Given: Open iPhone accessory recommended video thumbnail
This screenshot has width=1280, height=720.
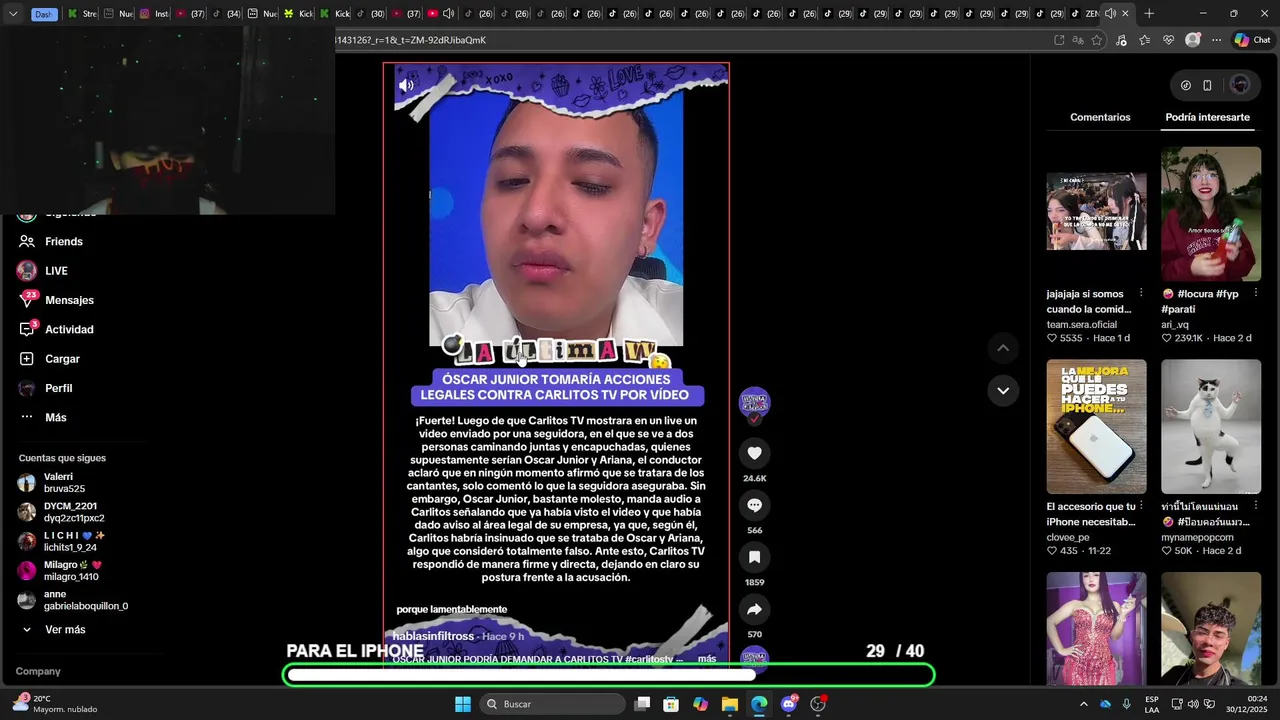Looking at the screenshot, I should (1096, 427).
